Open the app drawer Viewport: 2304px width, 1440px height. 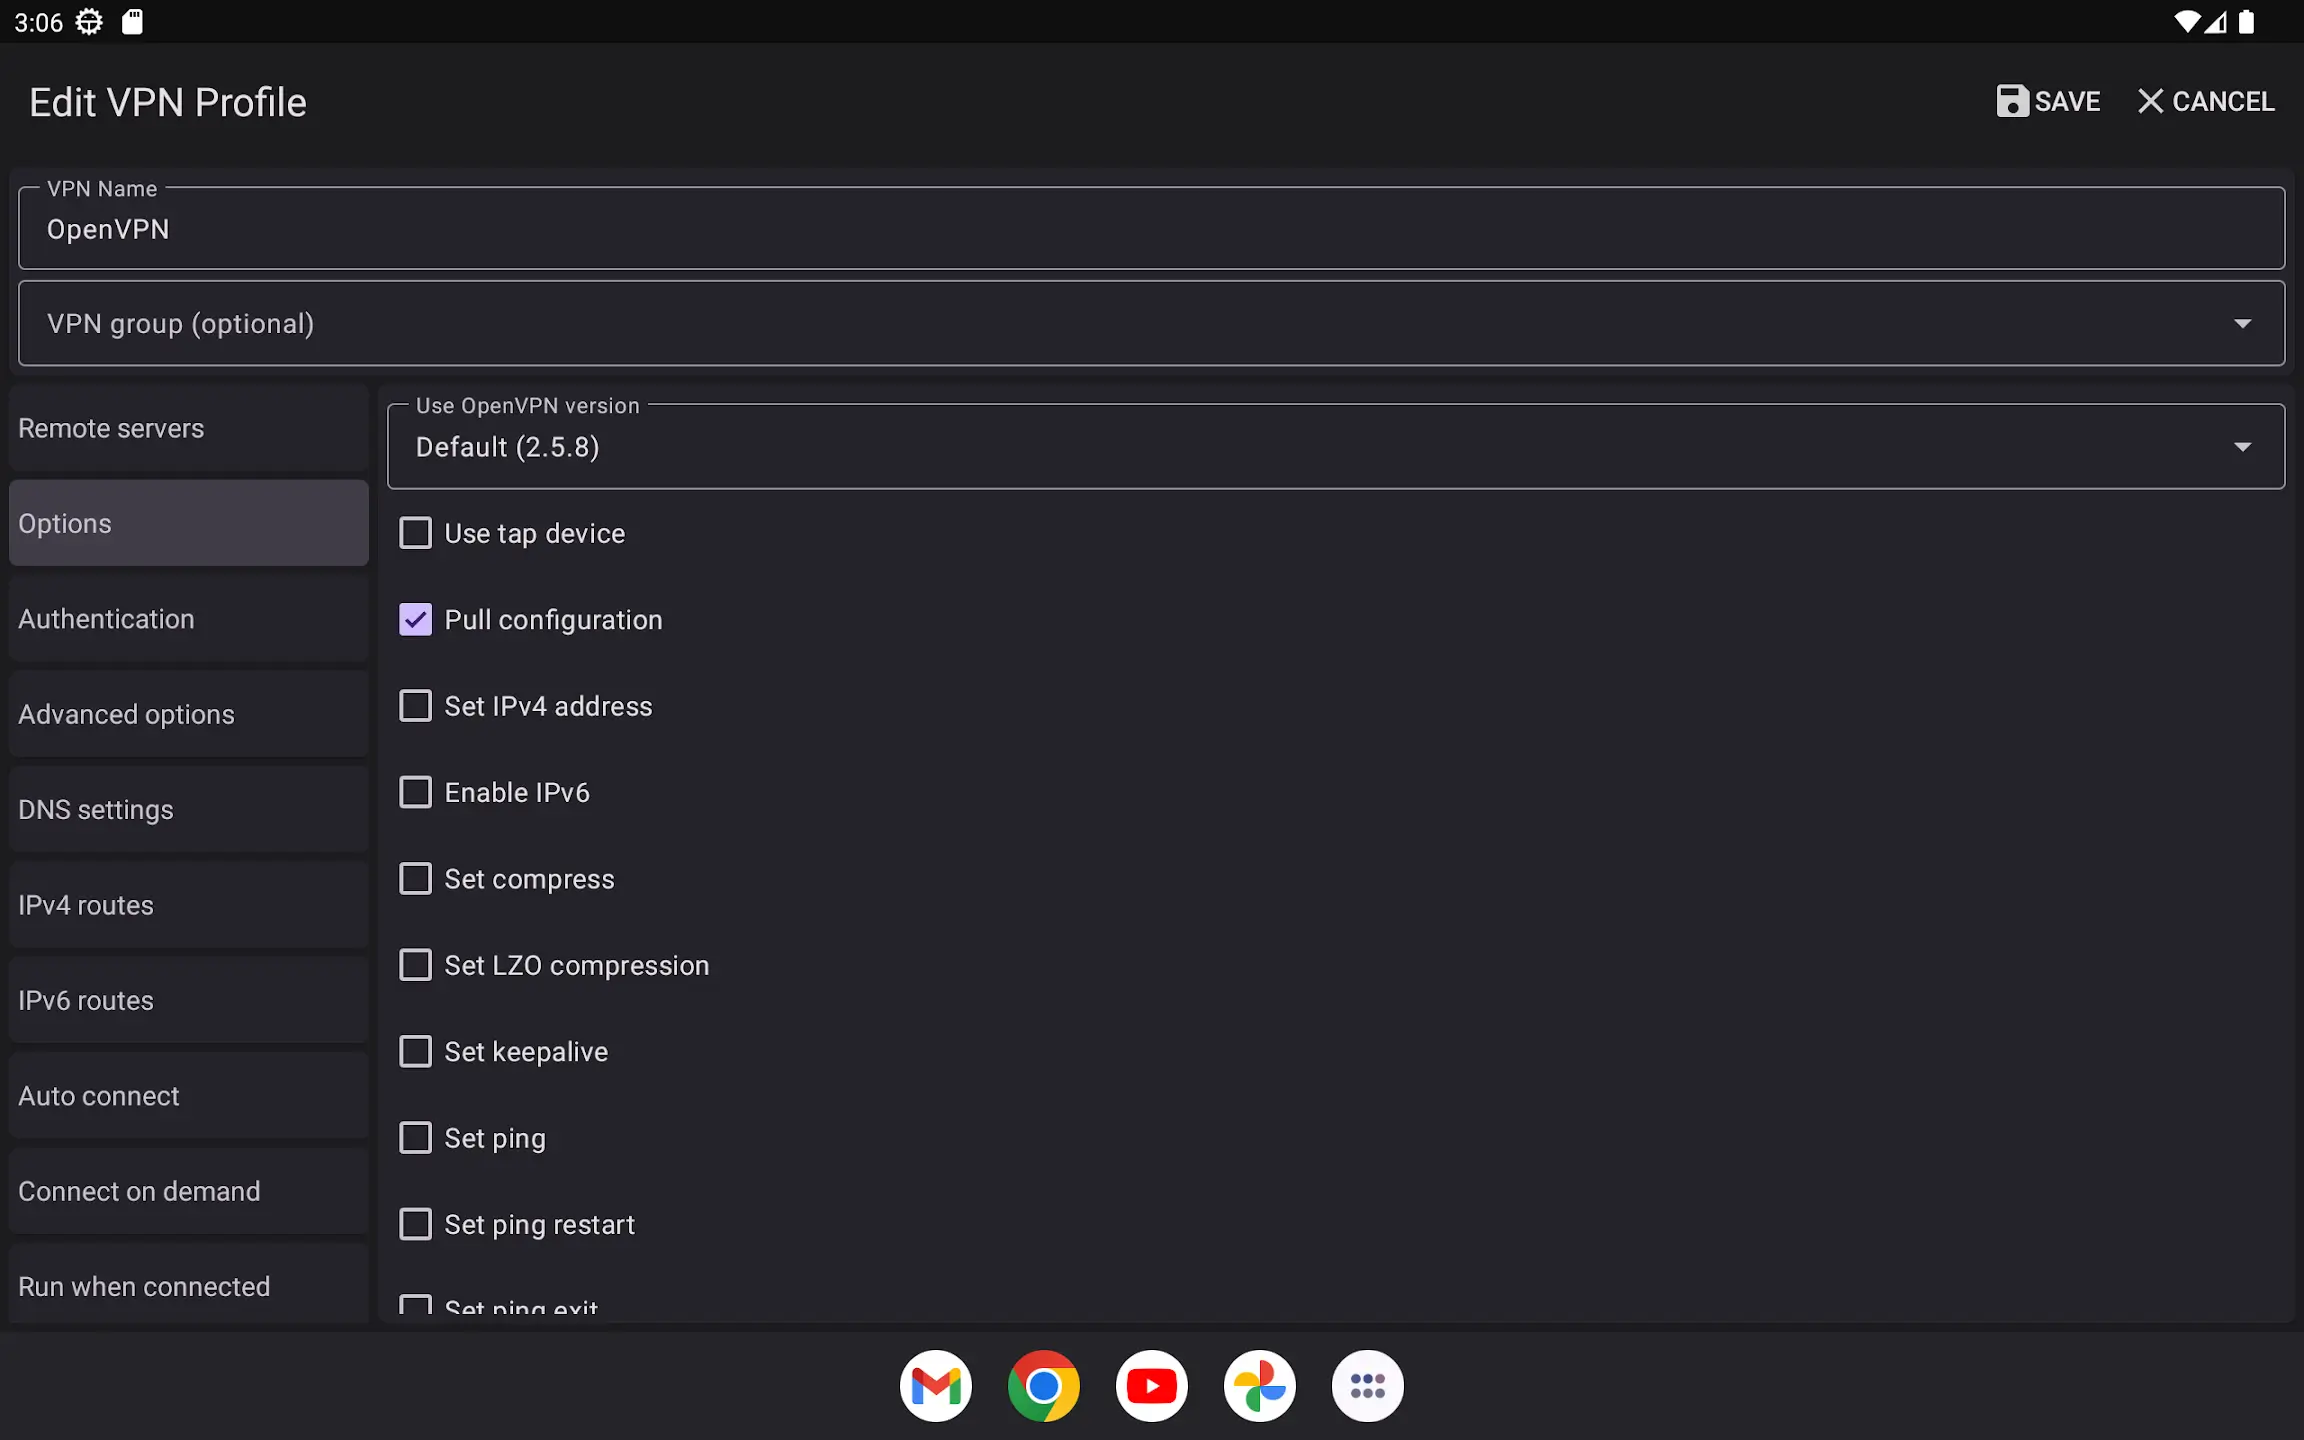(x=1367, y=1385)
